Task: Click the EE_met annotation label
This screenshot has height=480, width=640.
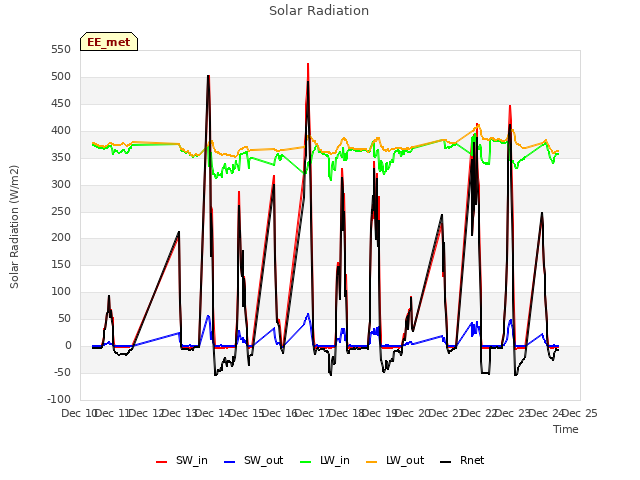Action: [x=109, y=42]
